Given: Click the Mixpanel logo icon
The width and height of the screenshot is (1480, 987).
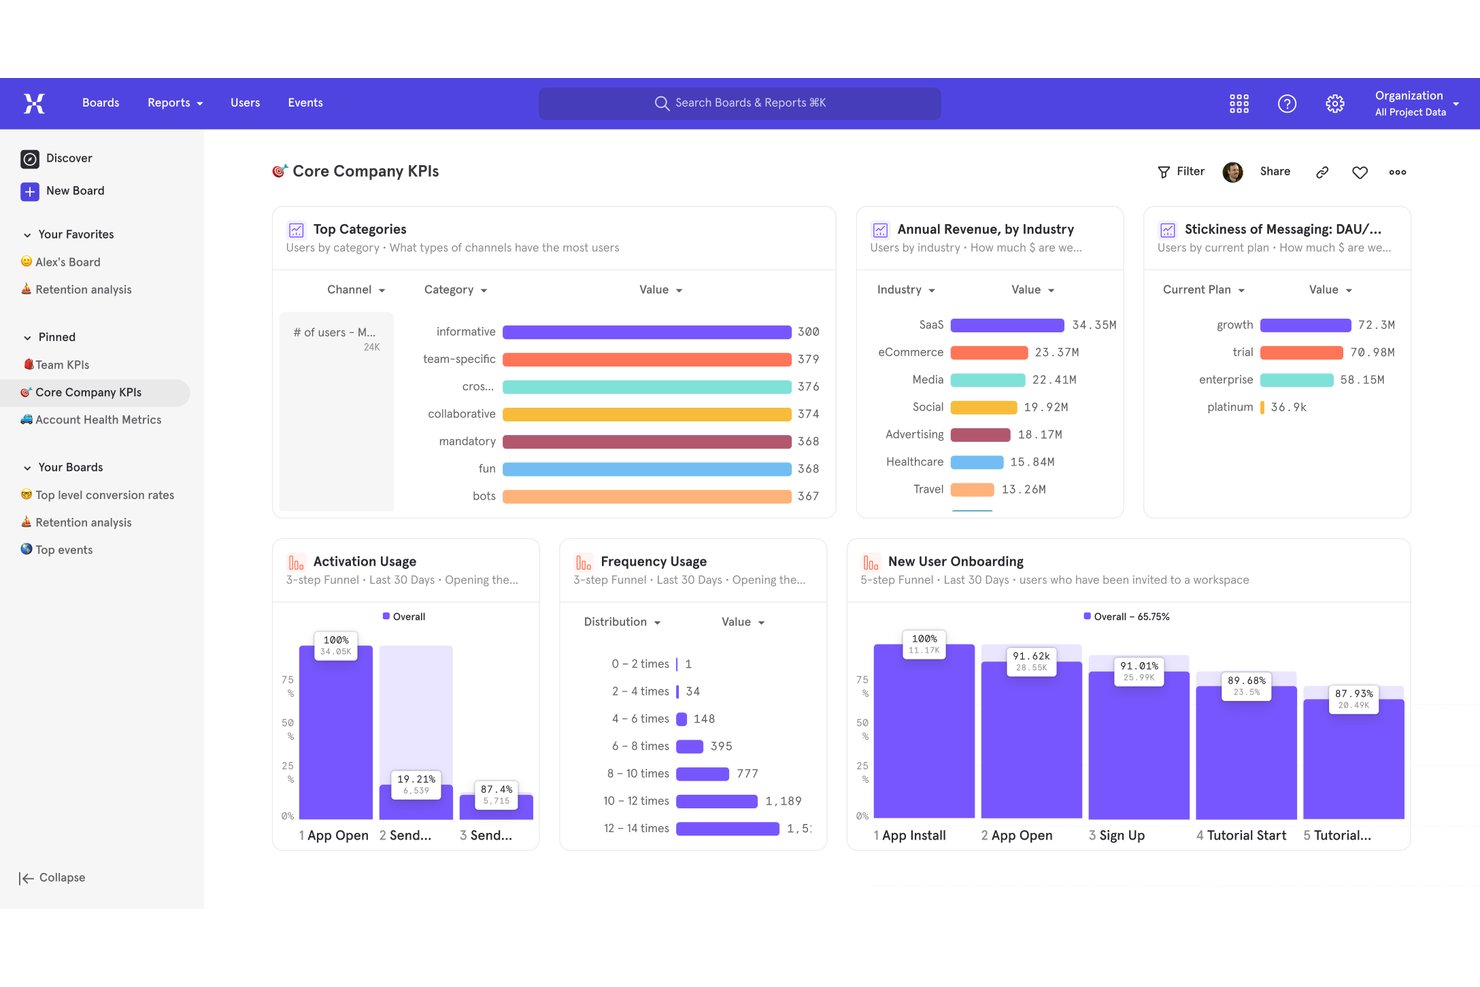Looking at the screenshot, I should click(34, 103).
